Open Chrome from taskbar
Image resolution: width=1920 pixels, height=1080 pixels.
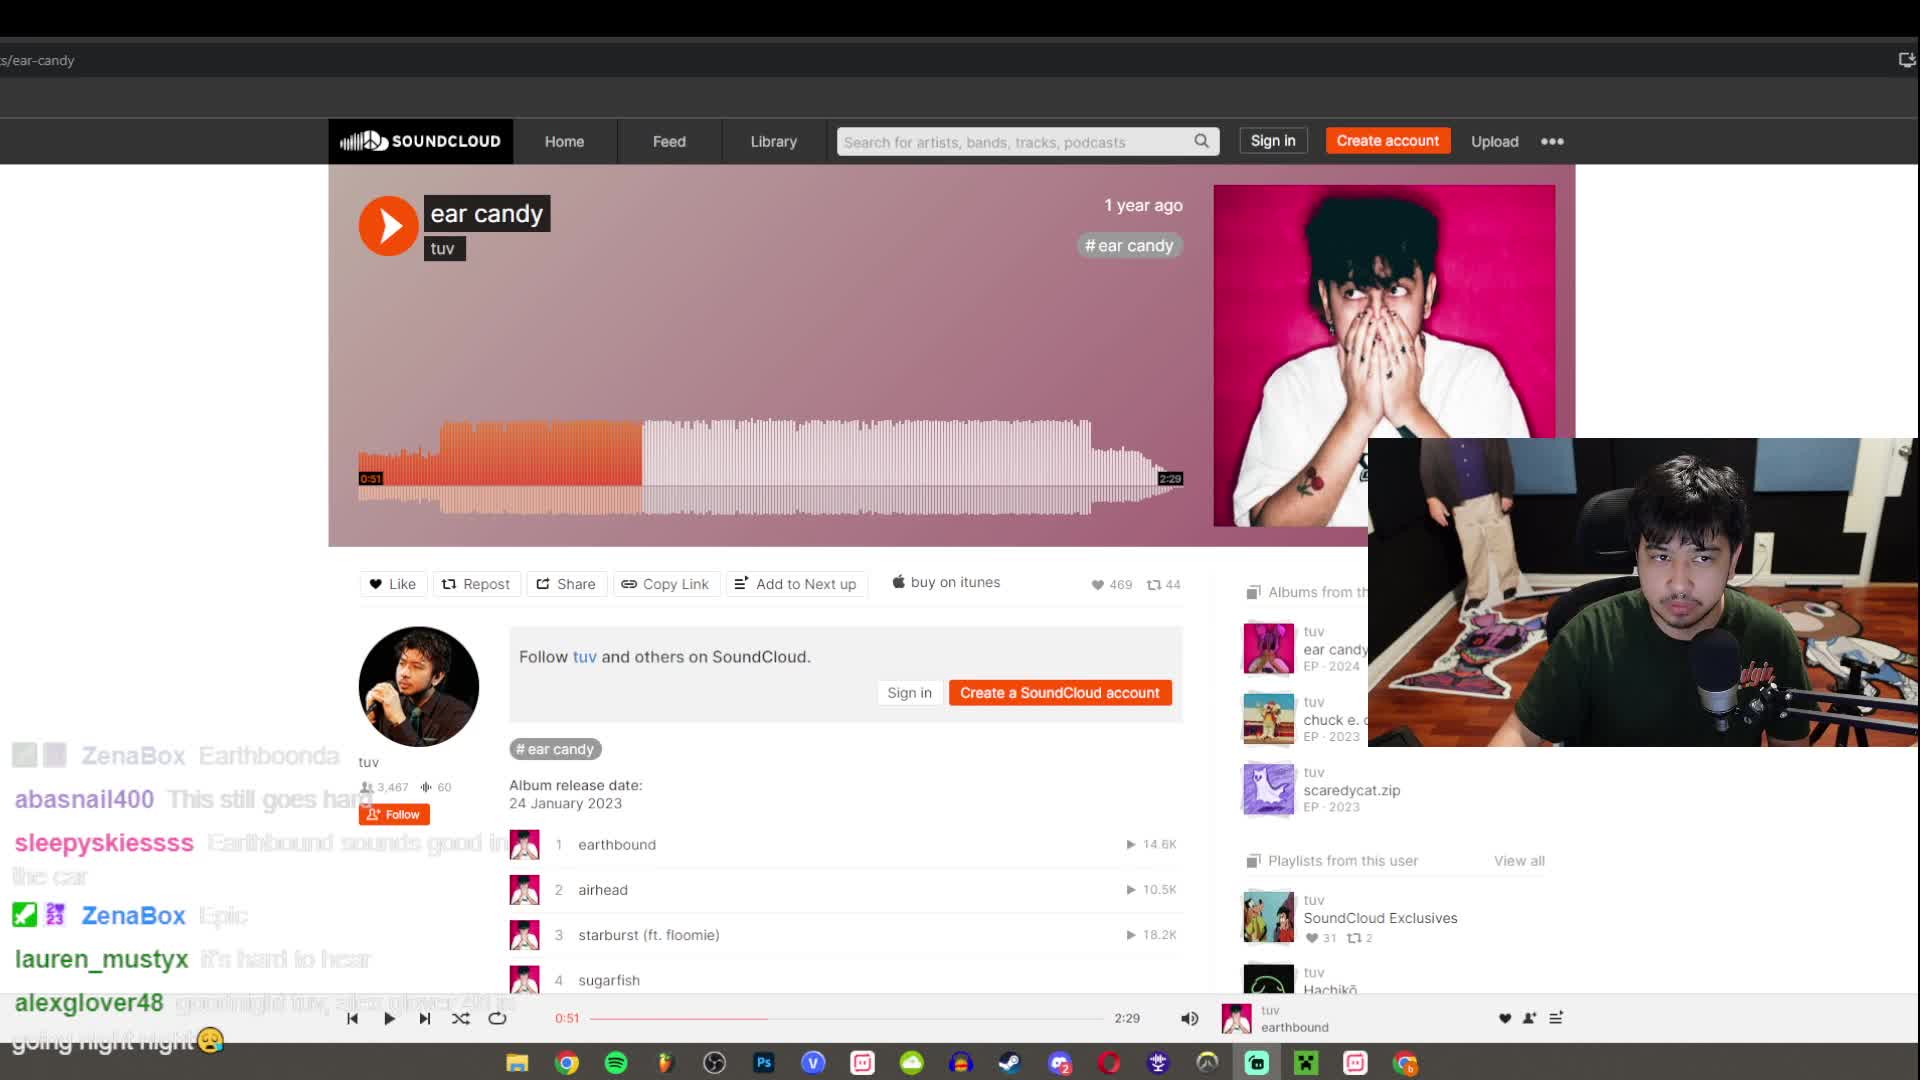coord(566,1062)
